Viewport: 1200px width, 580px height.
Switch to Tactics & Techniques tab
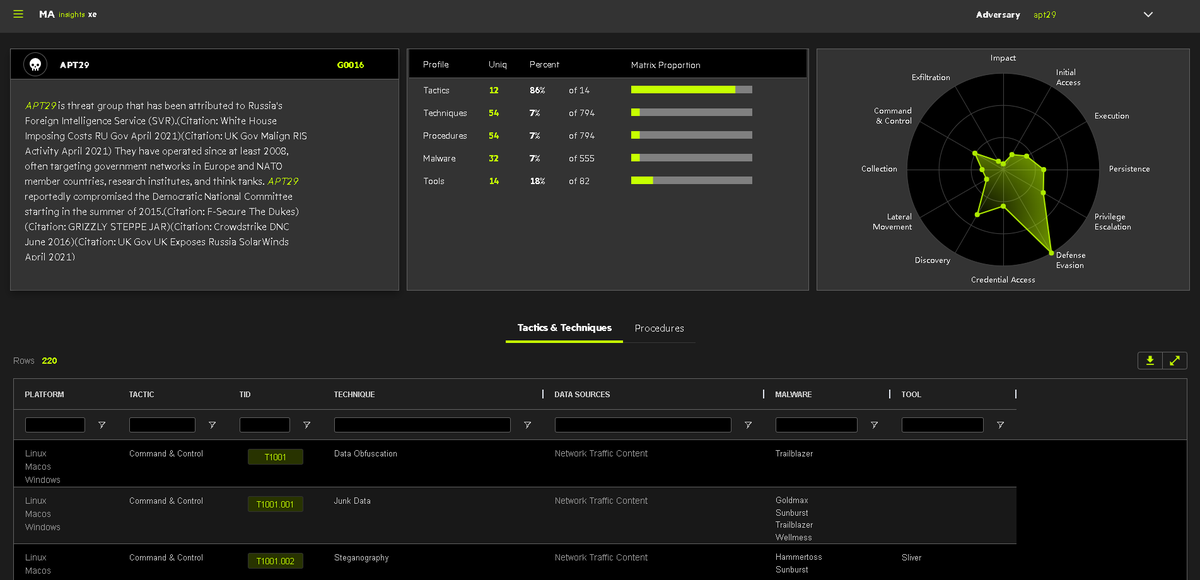564,328
